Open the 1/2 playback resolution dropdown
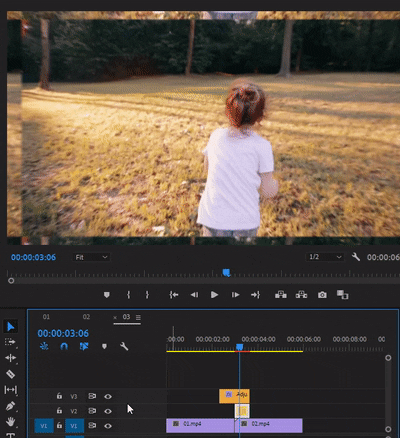400x438 pixels. 325,257
